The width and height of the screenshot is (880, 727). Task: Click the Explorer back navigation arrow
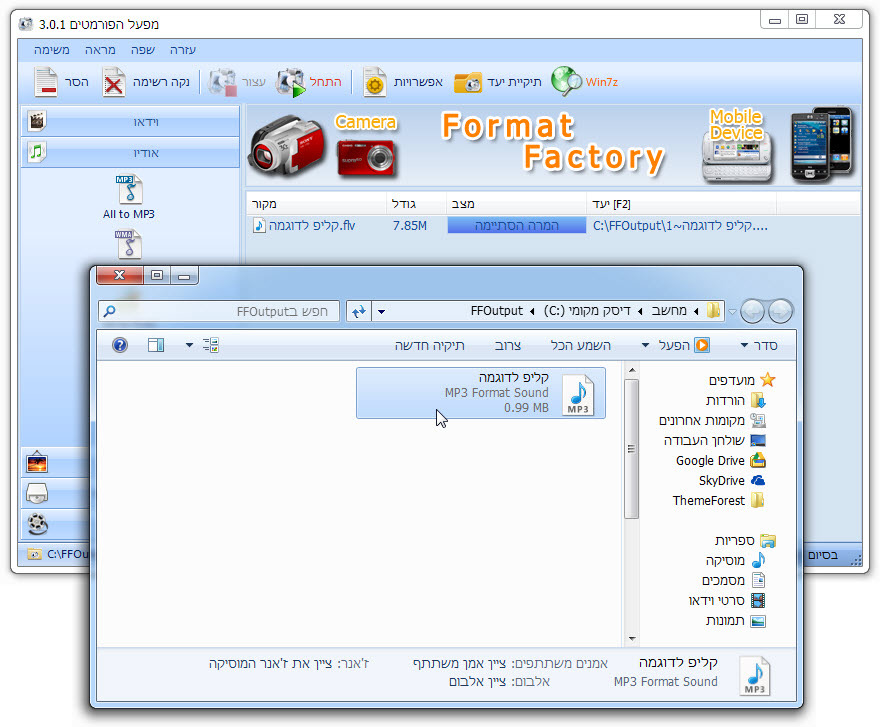(x=780, y=311)
